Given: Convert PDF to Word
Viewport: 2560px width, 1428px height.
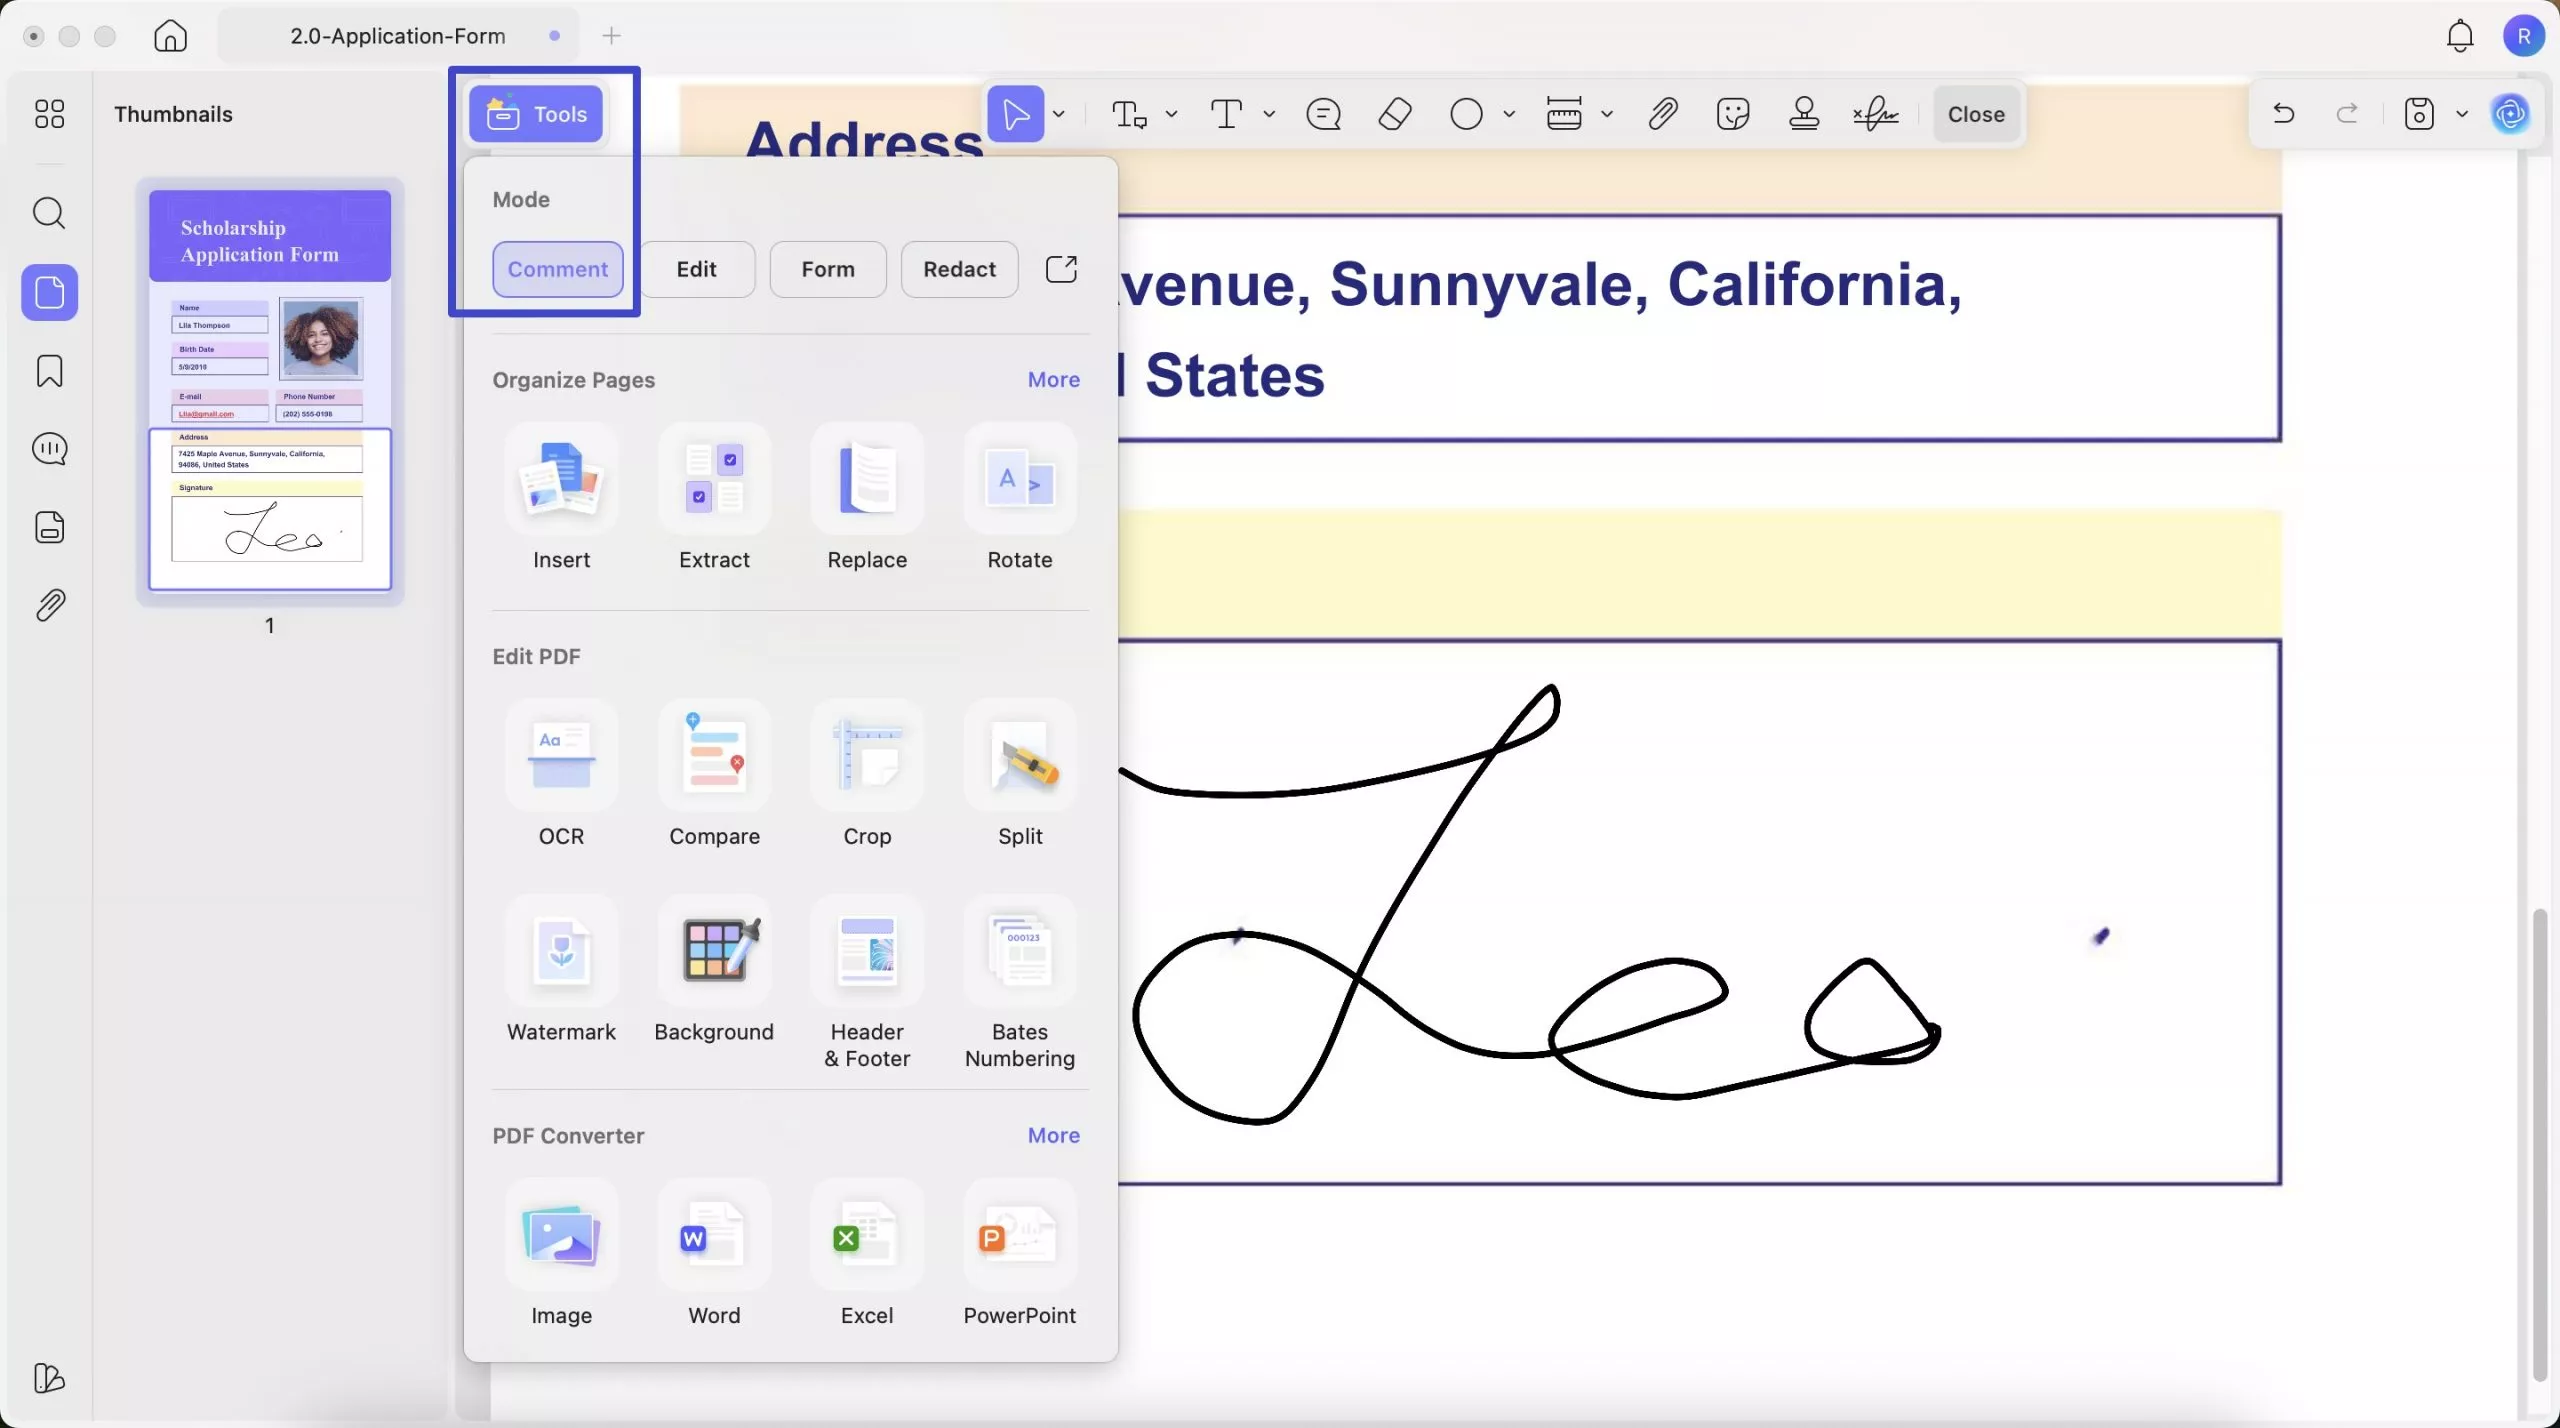Looking at the screenshot, I should pos(714,1254).
